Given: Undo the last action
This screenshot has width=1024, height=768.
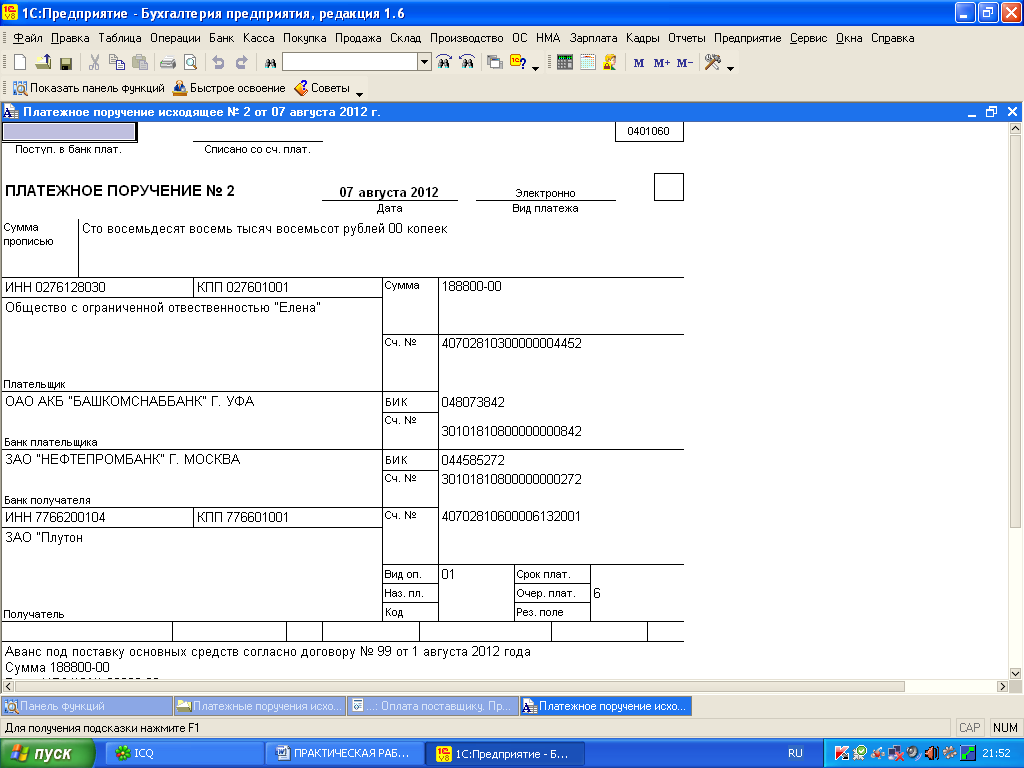Looking at the screenshot, I should pos(218,63).
